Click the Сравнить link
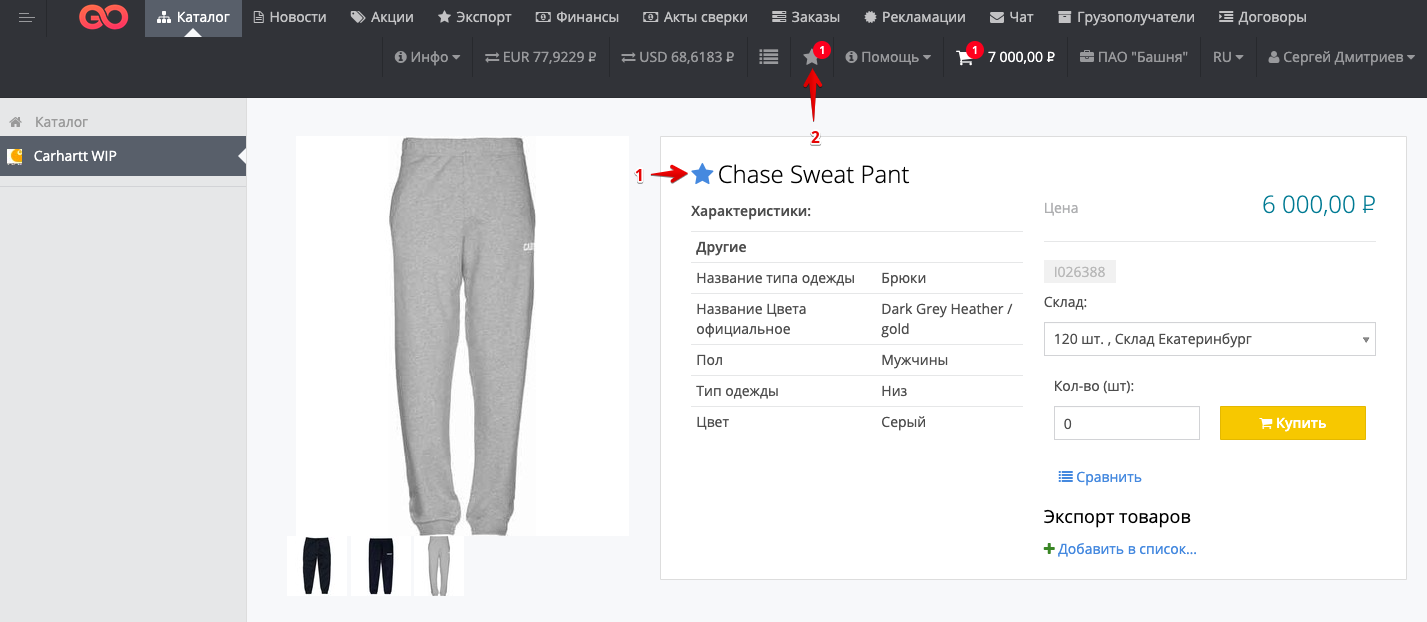 pos(1100,477)
